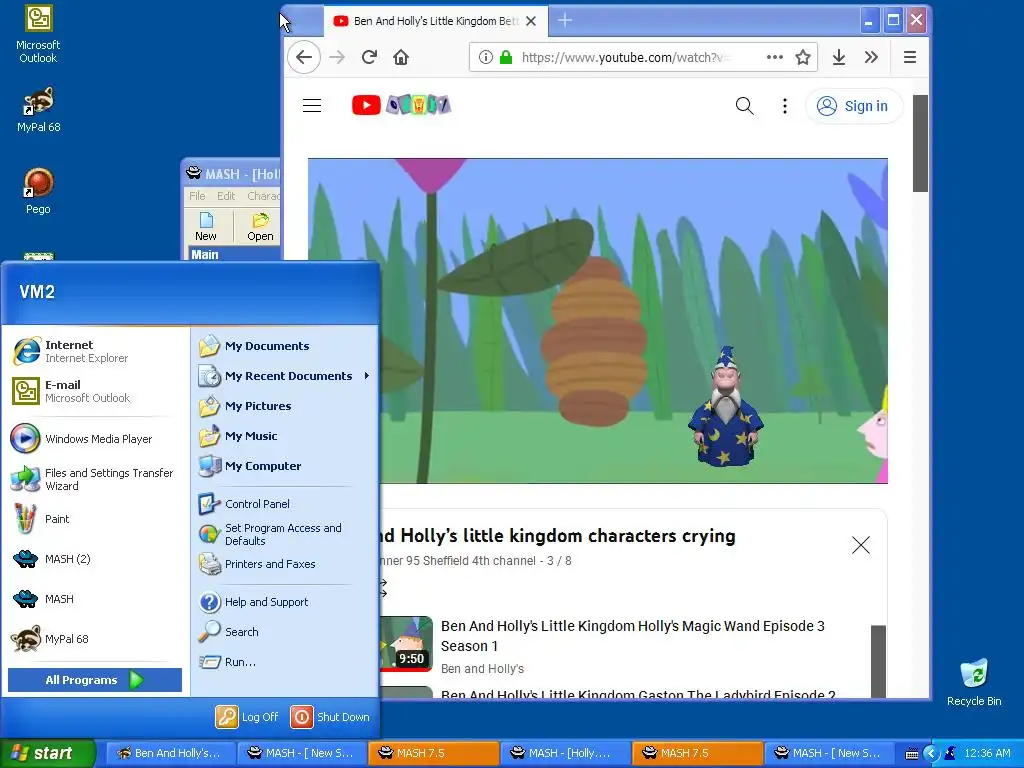This screenshot has height=768, width=1024.
Task: Click the green padlock security icon
Action: tap(505, 57)
